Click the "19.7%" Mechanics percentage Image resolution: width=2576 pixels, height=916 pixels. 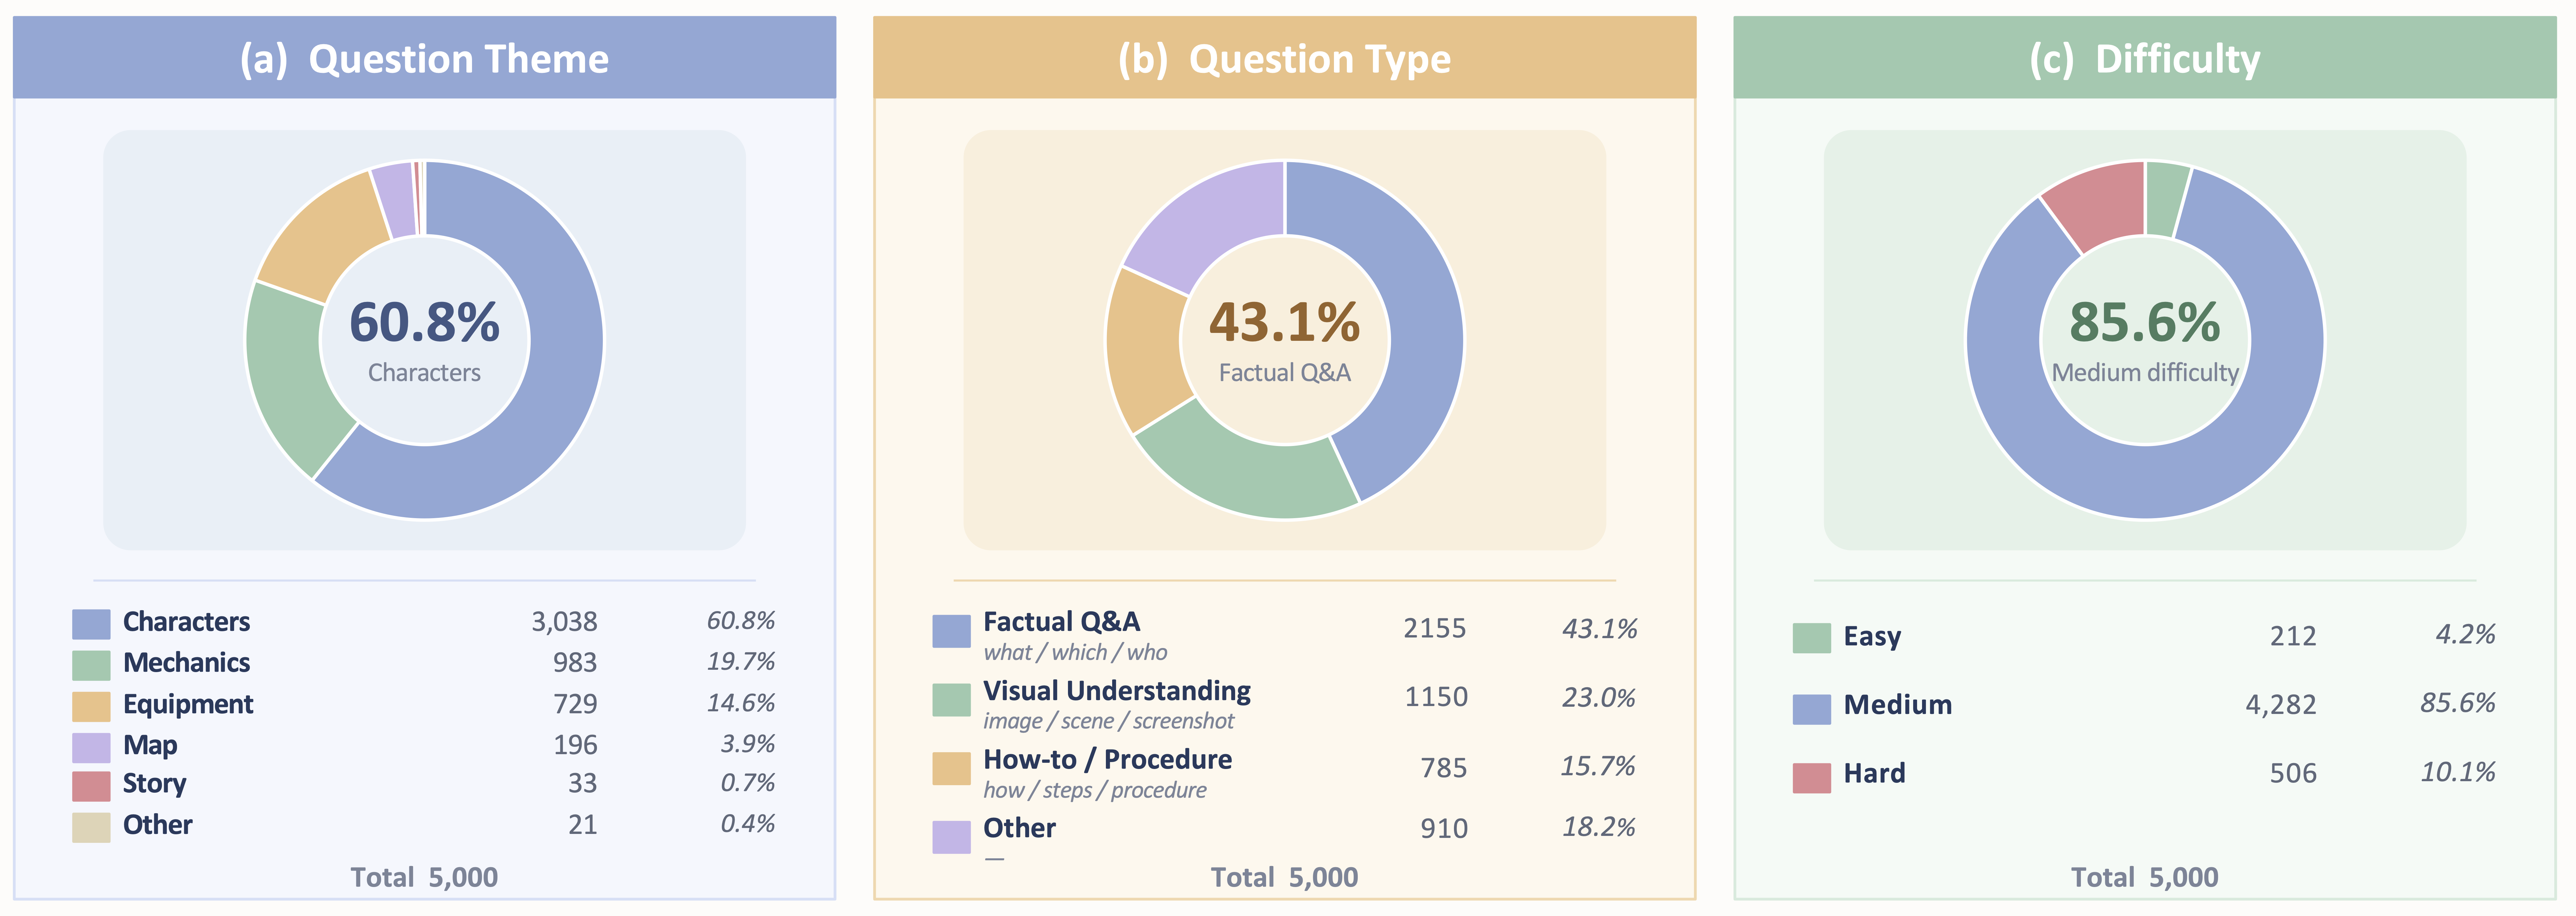pyautogui.click(x=741, y=662)
